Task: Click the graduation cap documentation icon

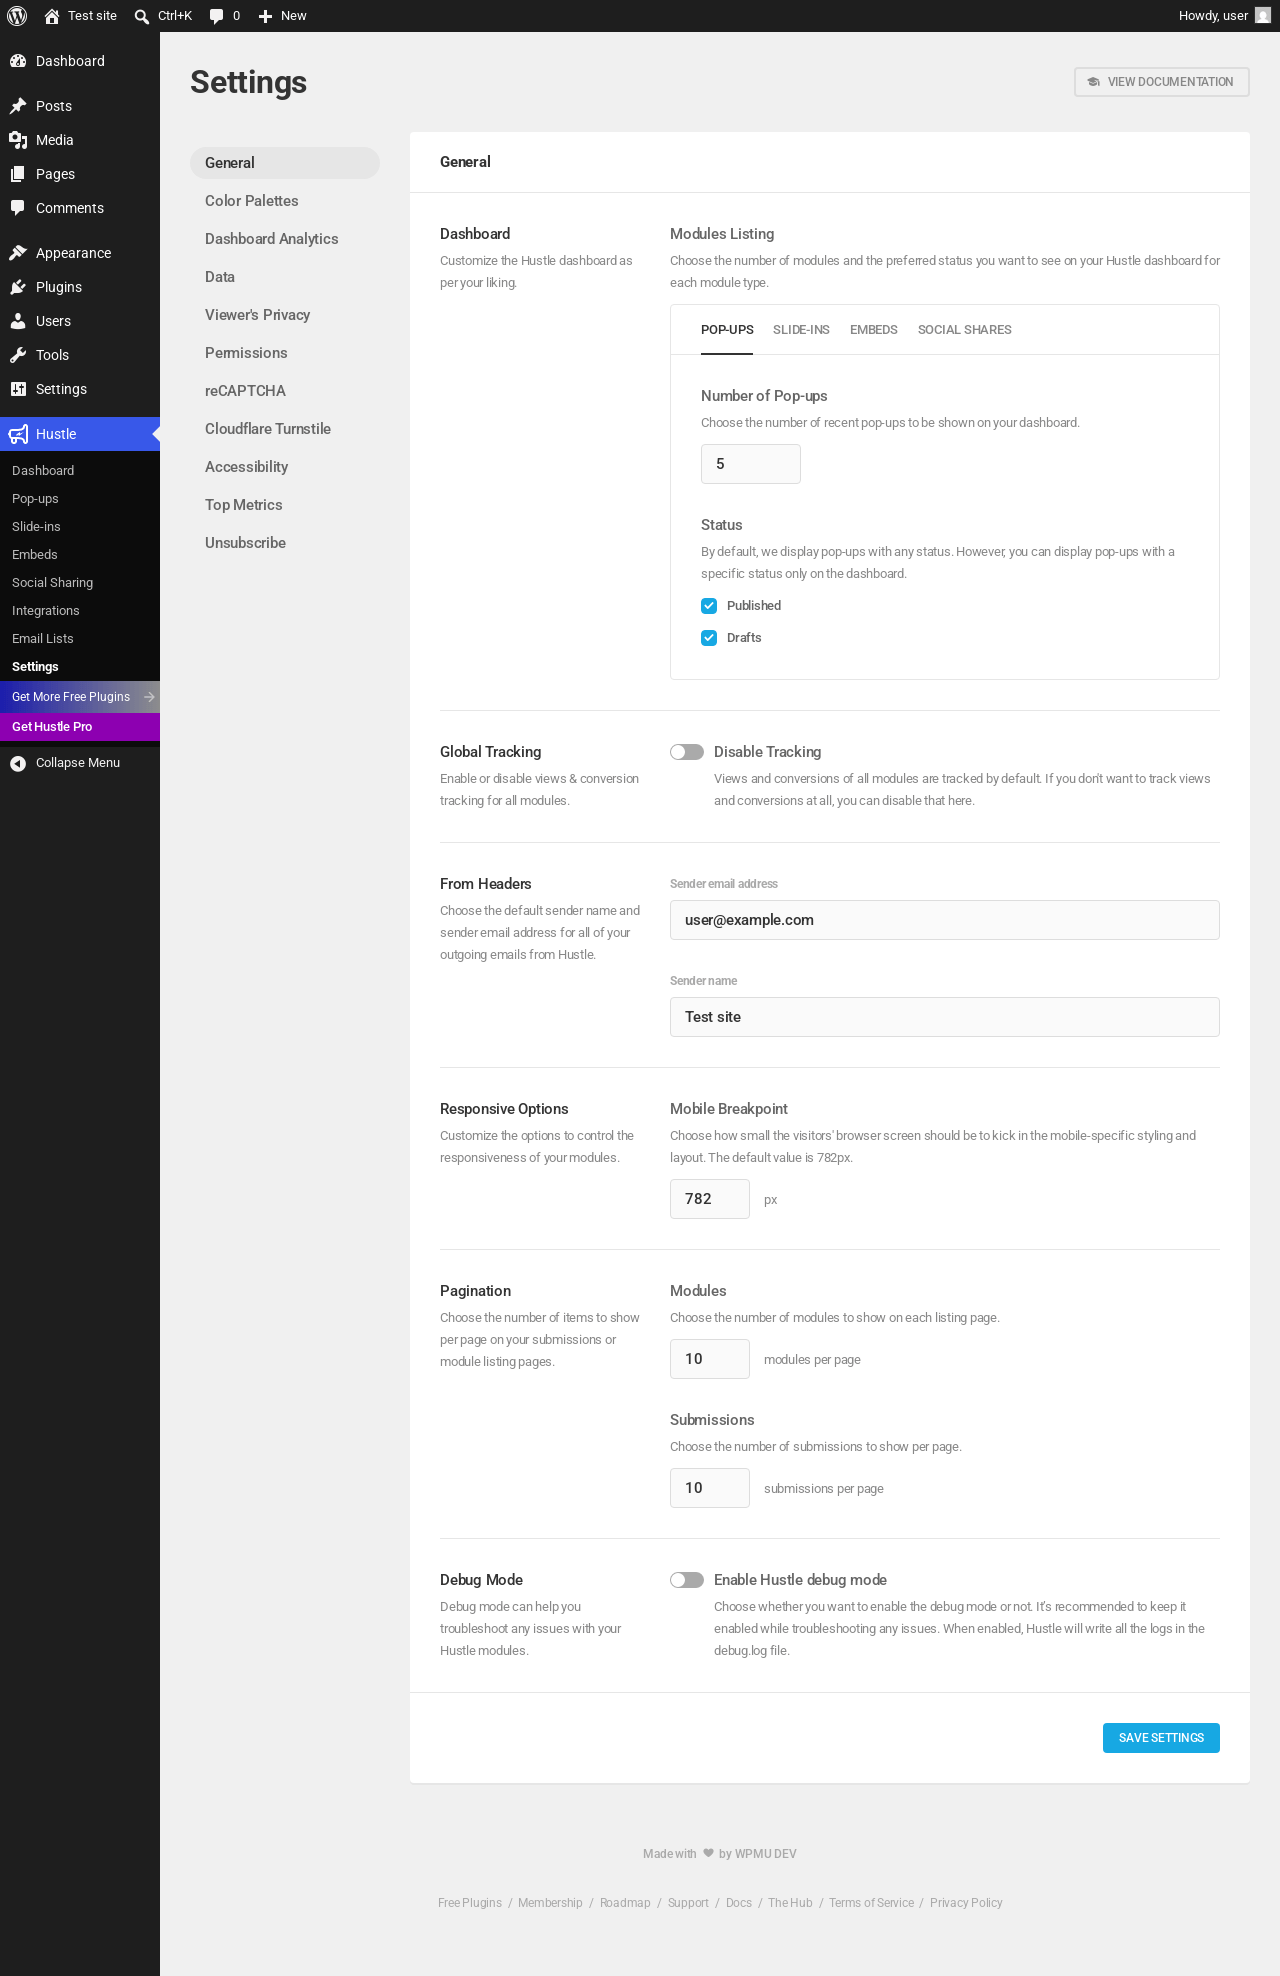Action: point(1094,82)
